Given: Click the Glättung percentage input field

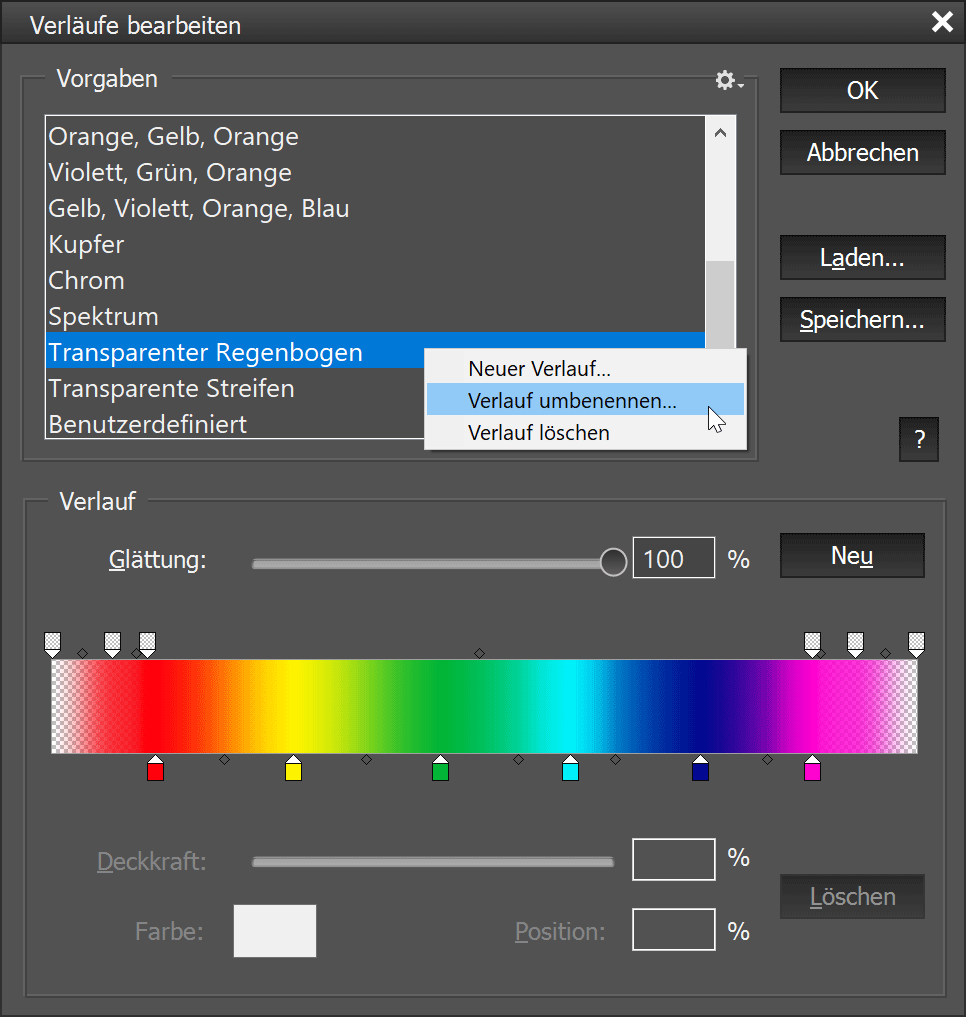Looking at the screenshot, I should point(673,558).
